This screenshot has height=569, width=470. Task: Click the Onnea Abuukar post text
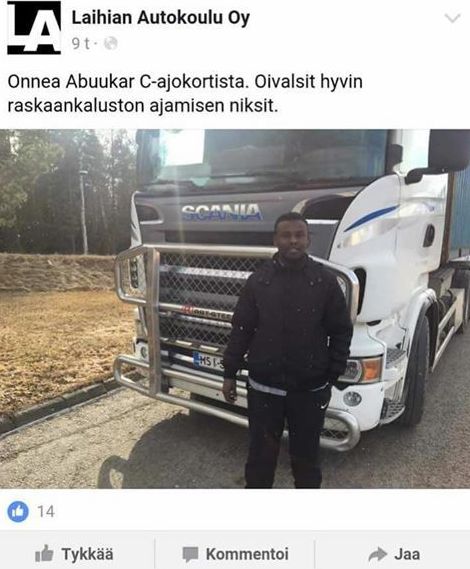coord(185,94)
